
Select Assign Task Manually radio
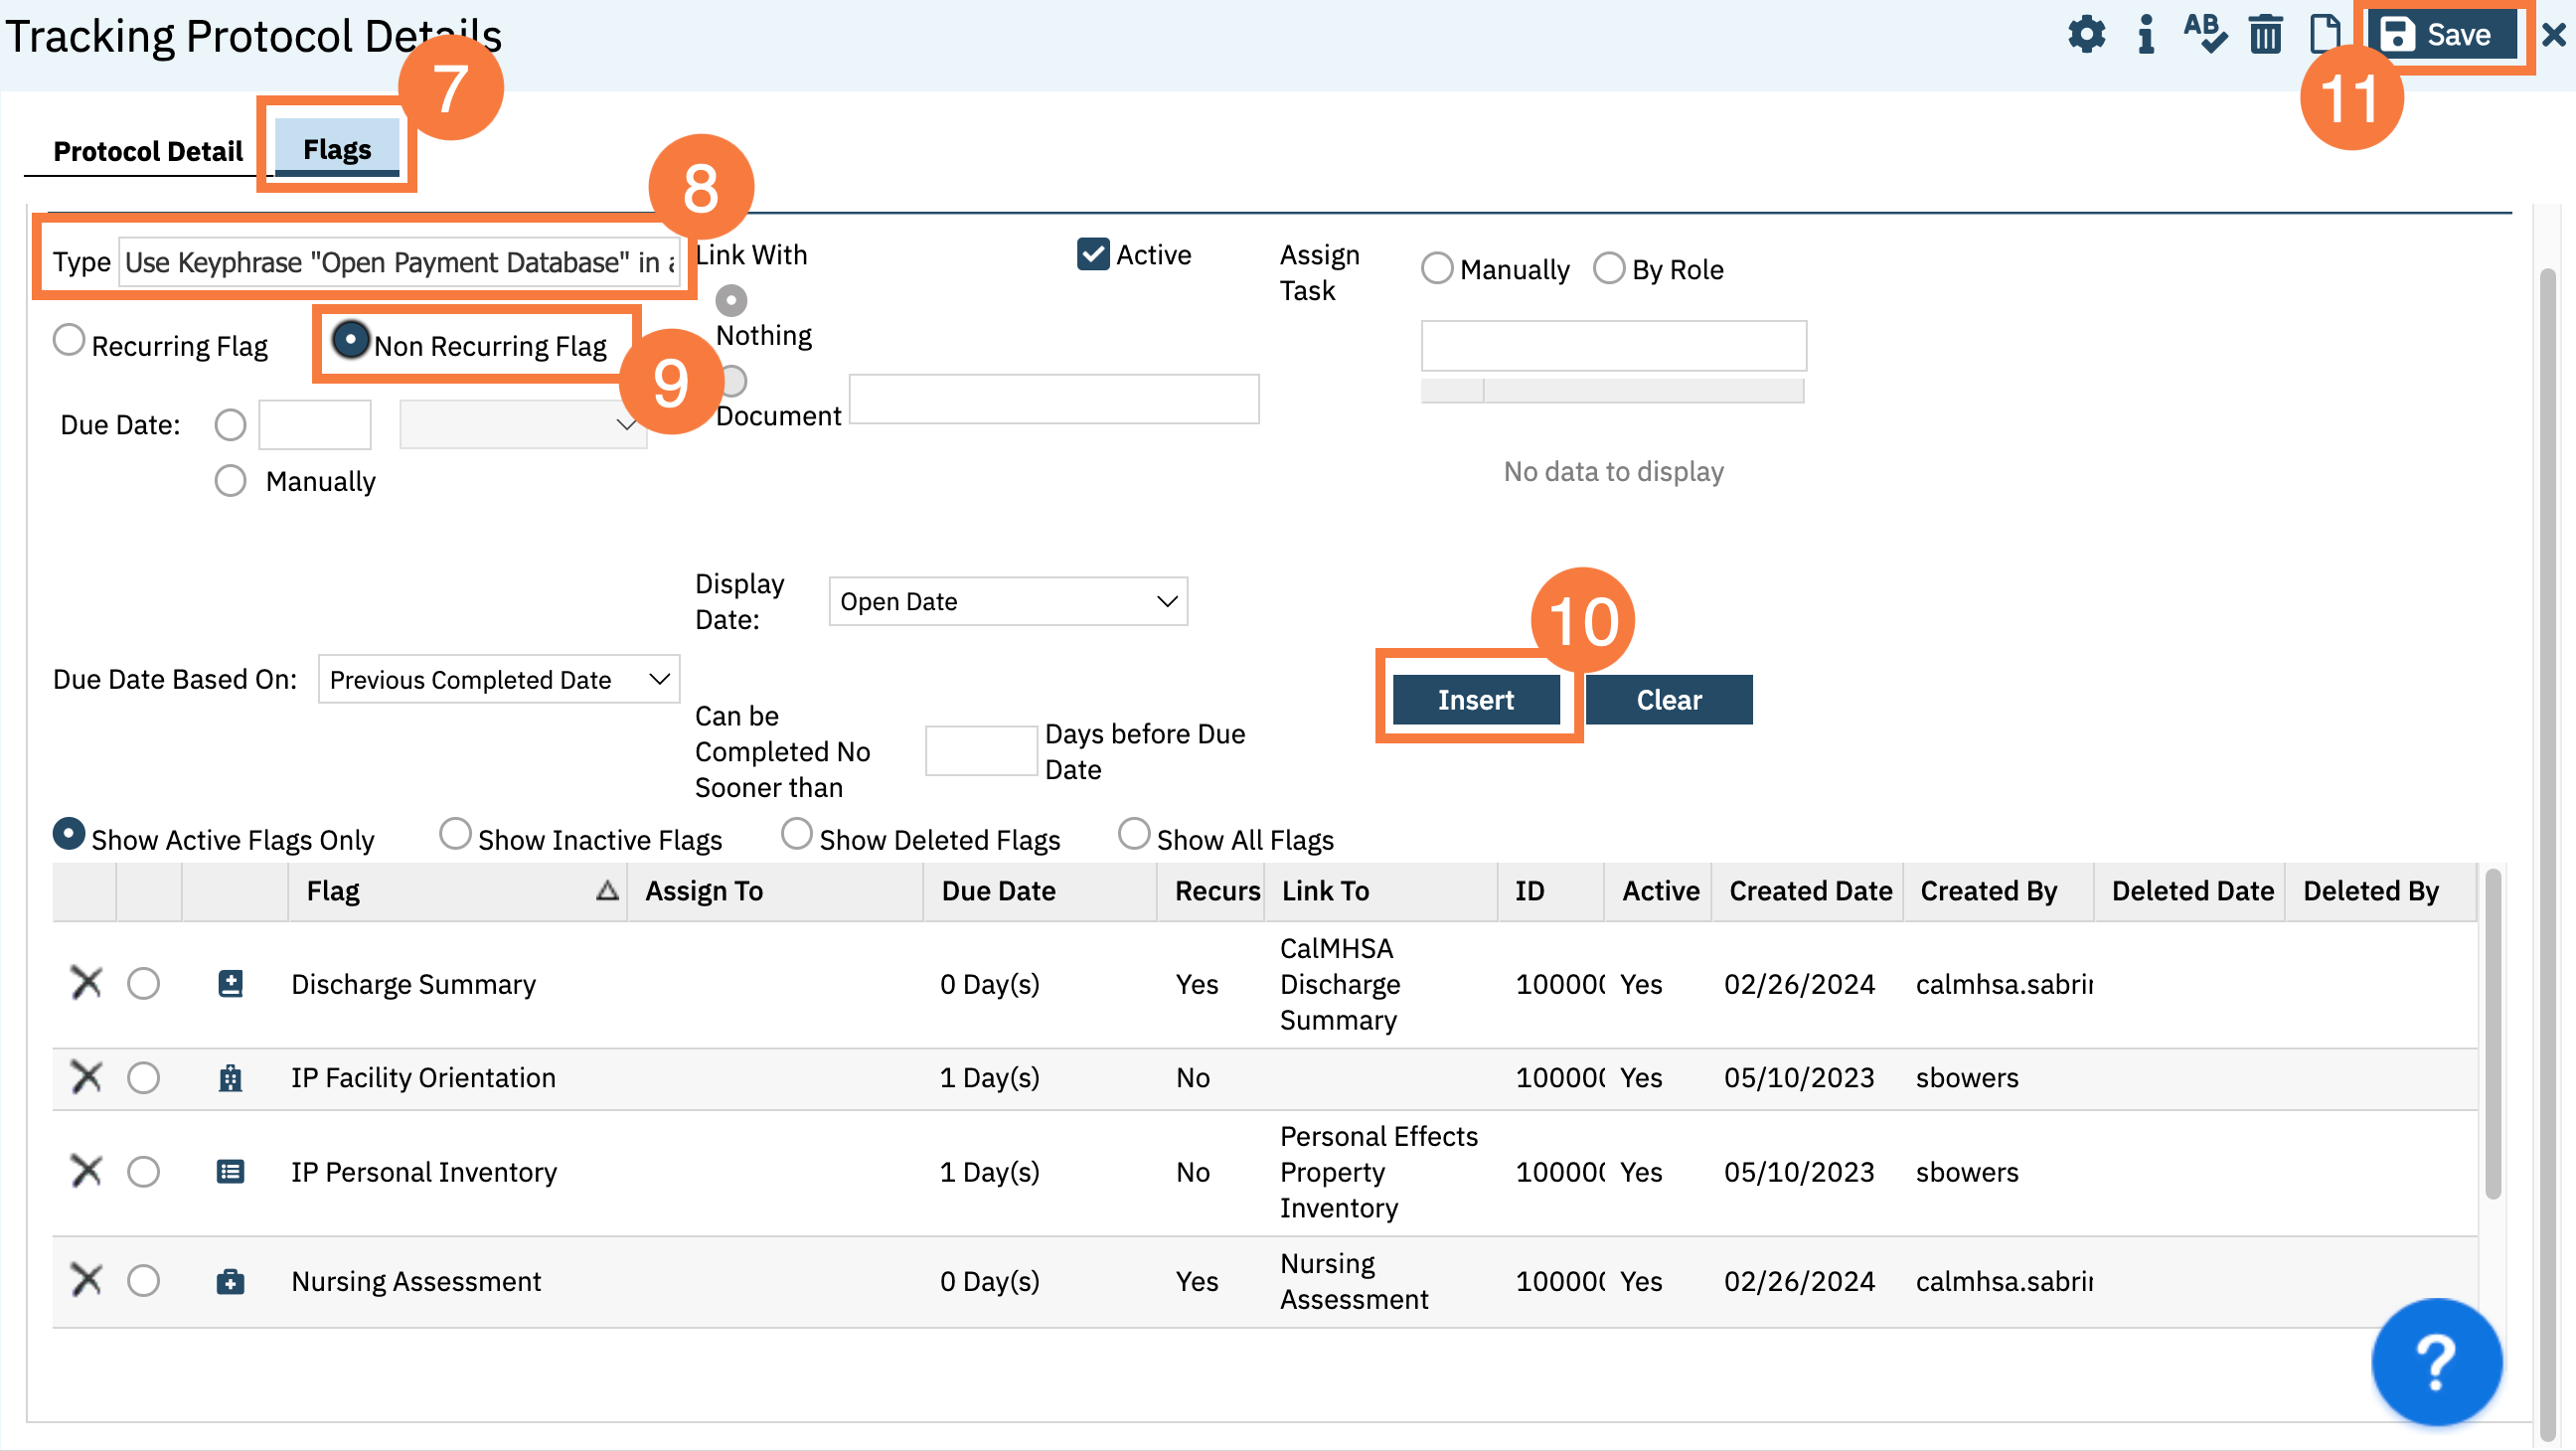point(1436,268)
